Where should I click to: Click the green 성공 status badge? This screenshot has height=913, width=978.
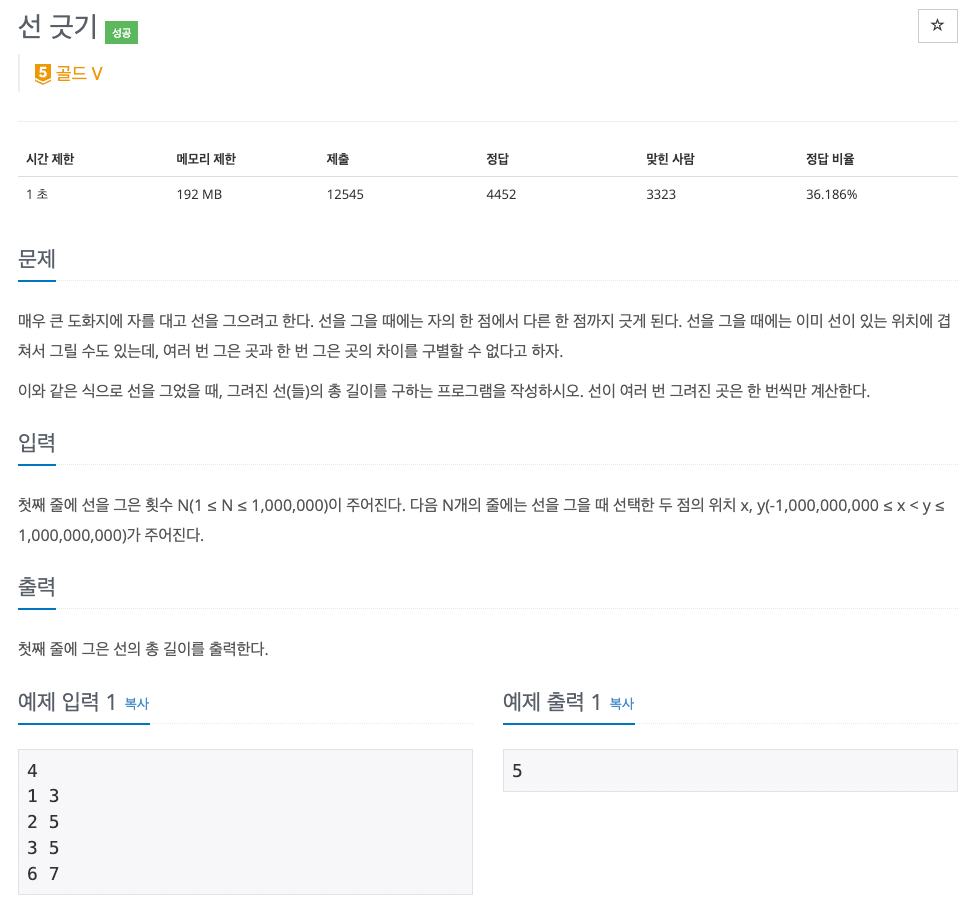(121, 32)
